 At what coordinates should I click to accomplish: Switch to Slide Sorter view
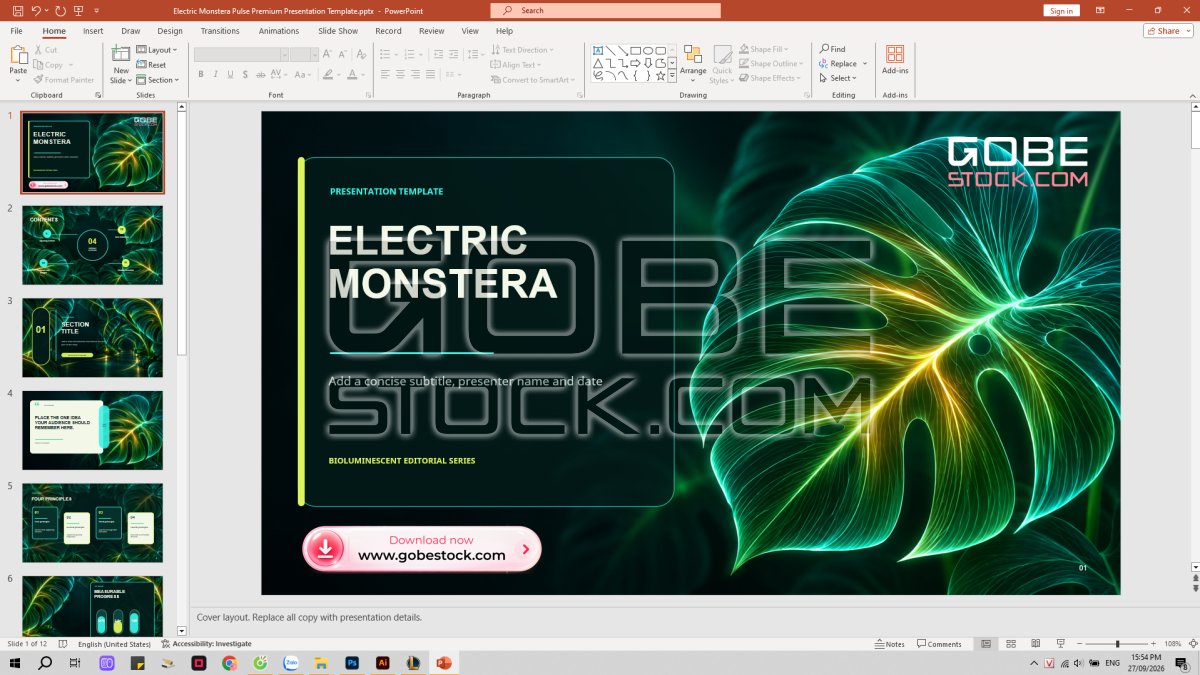click(x=1011, y=644)
